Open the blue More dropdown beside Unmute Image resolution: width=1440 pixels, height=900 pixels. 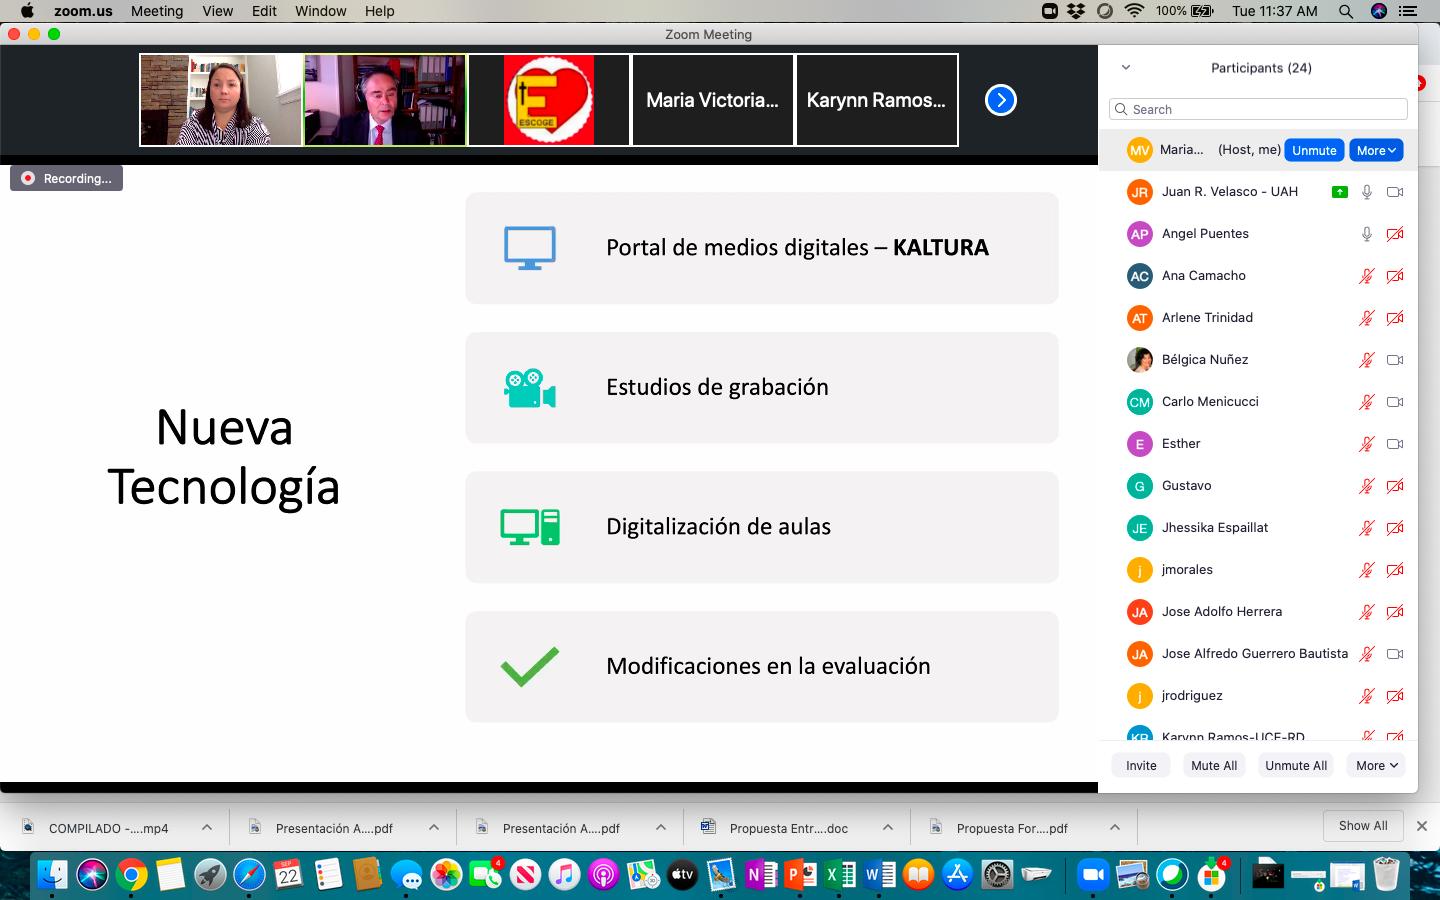(1376, 150)
